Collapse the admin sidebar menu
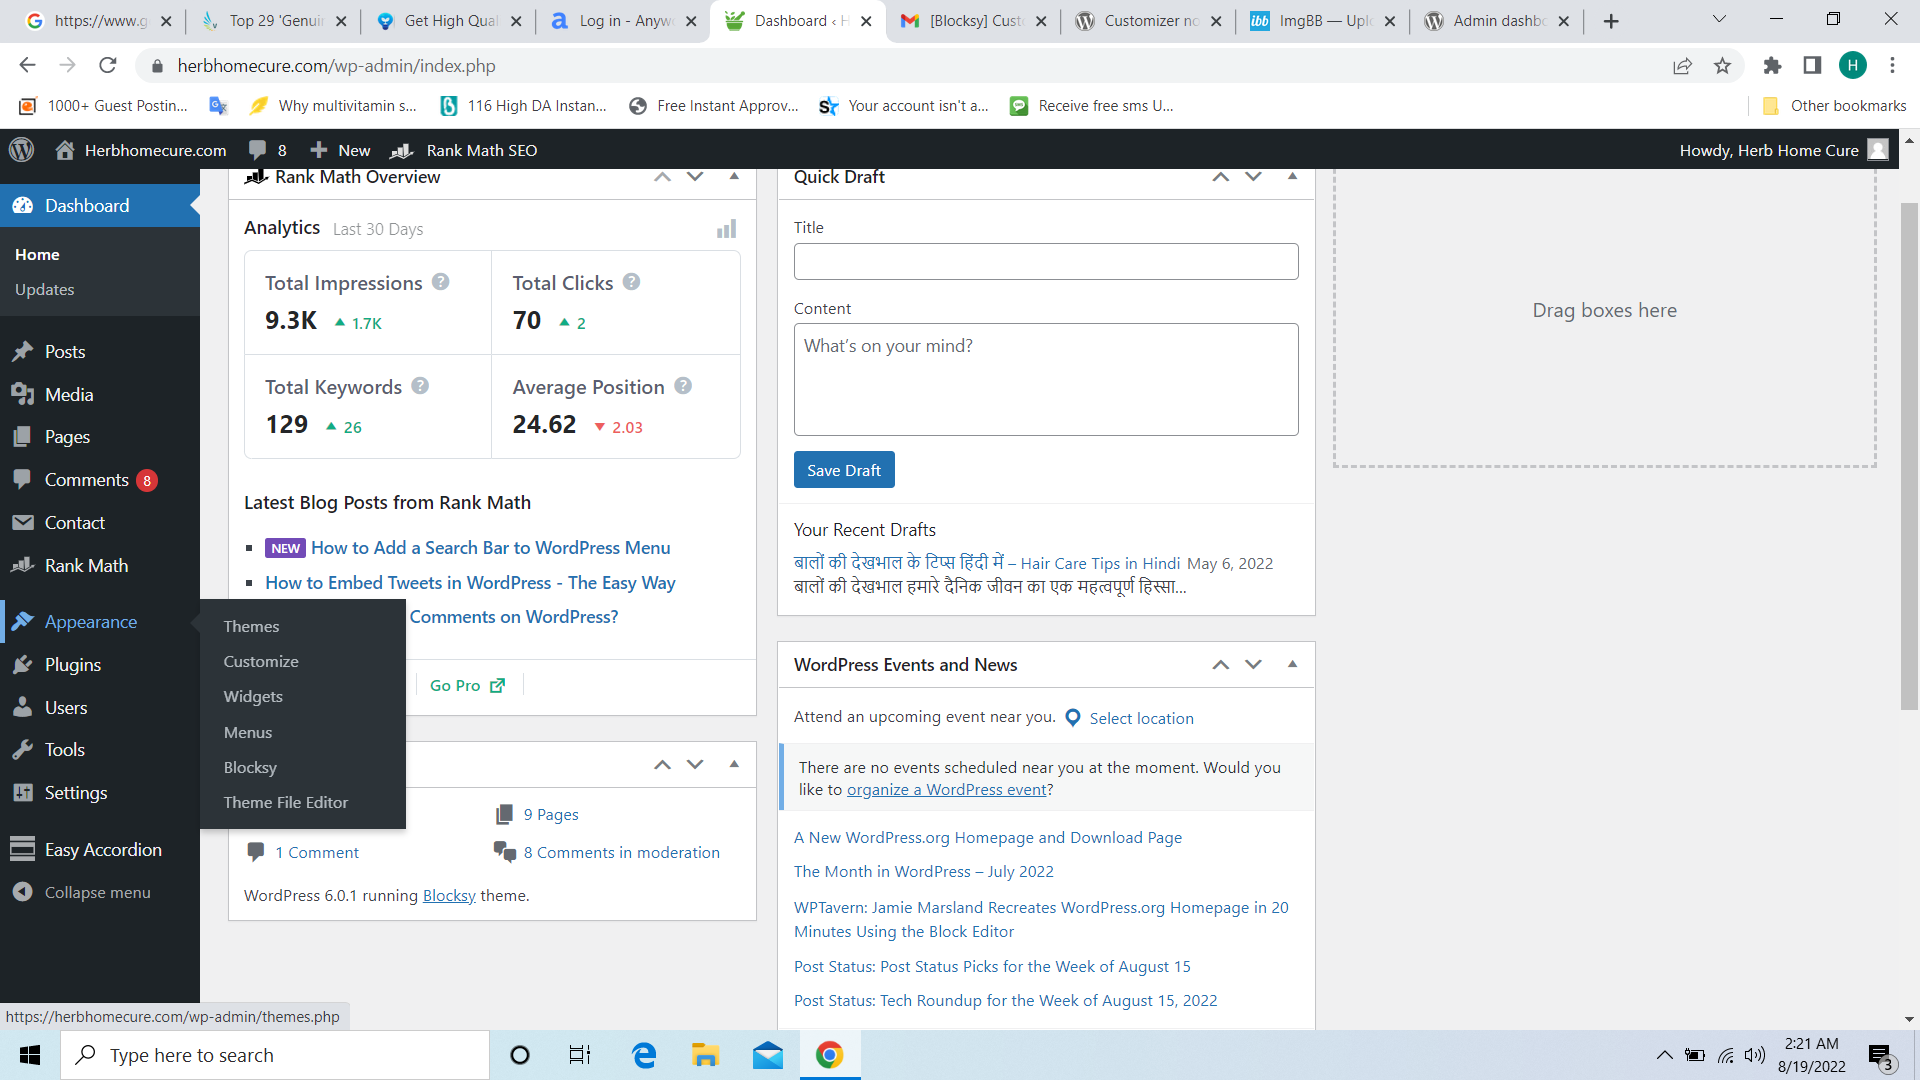Image resolution: width=1920 pixels, height=1080 pixels. pos(97,892)
